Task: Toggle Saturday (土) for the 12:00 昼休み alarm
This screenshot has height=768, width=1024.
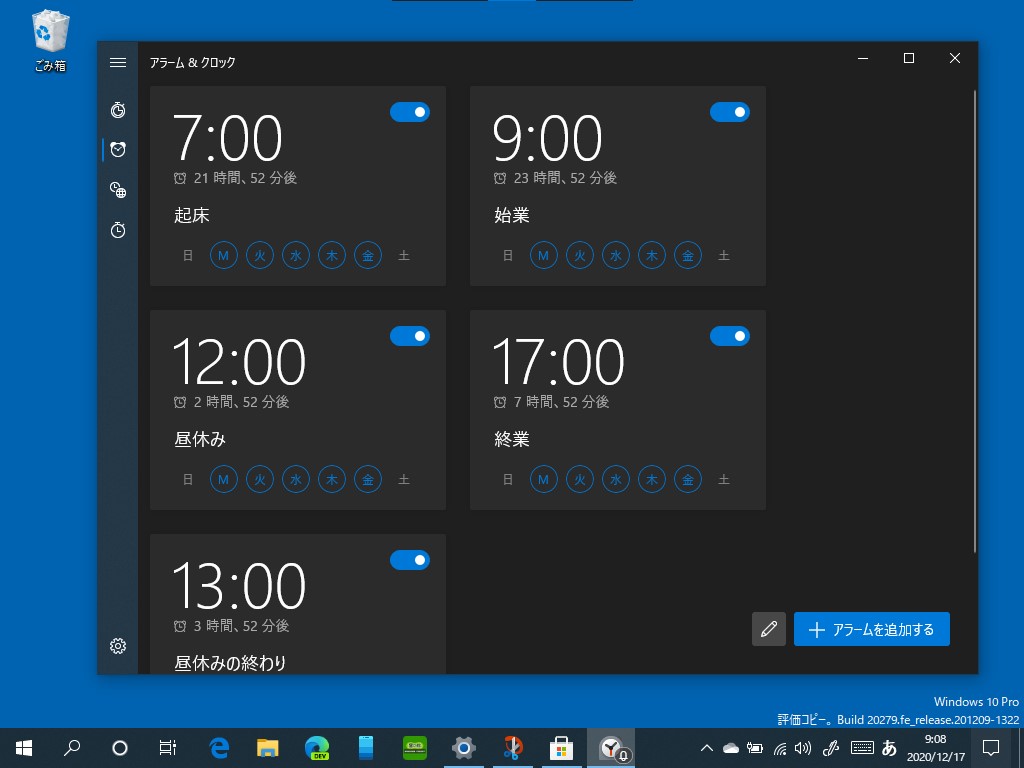Action: [x=404, y=479]
